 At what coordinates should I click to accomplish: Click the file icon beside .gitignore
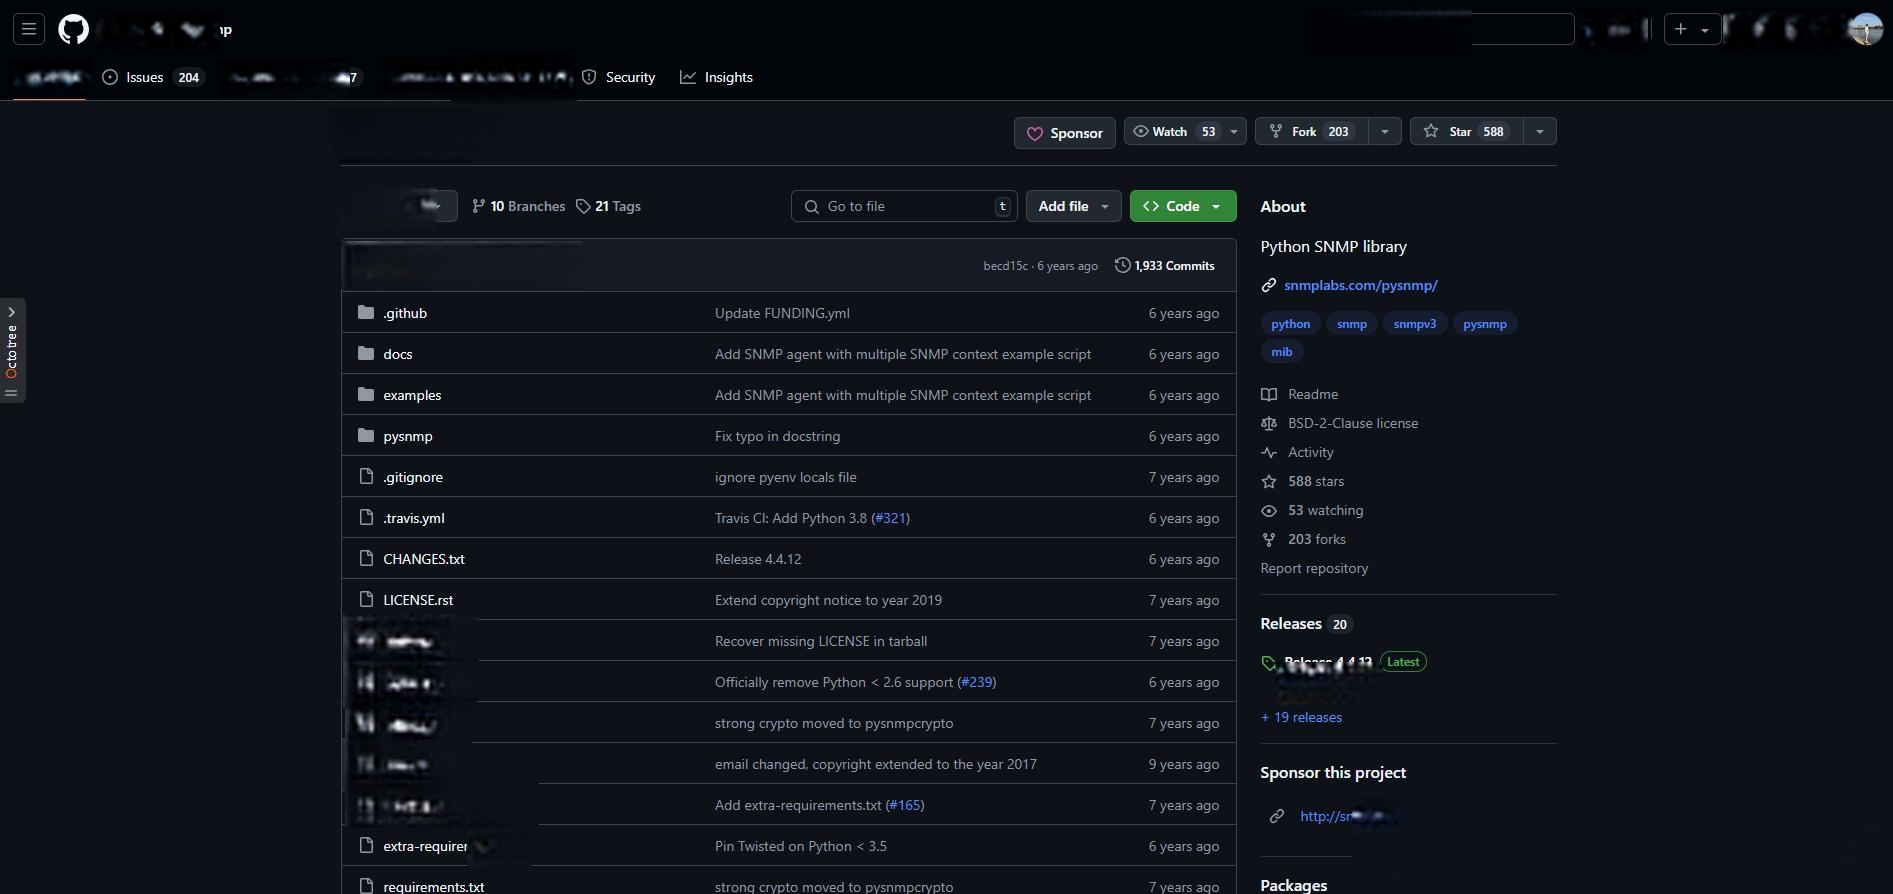[x=366, y=477]
